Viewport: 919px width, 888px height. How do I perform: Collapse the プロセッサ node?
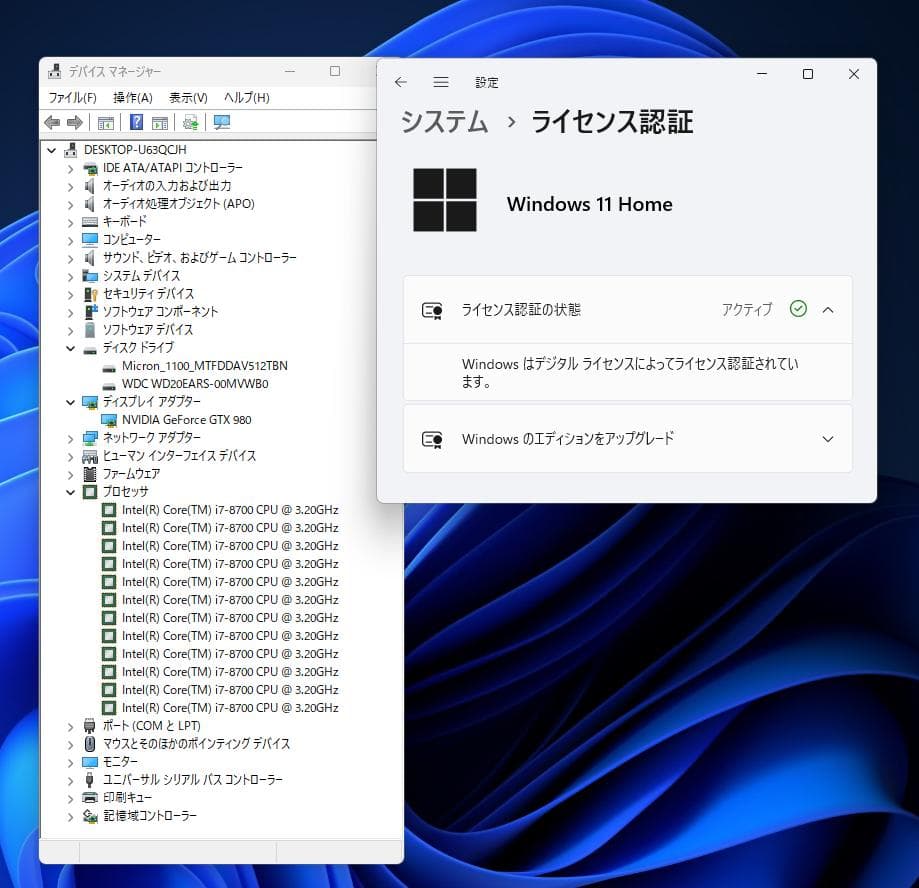click(69, 491)
